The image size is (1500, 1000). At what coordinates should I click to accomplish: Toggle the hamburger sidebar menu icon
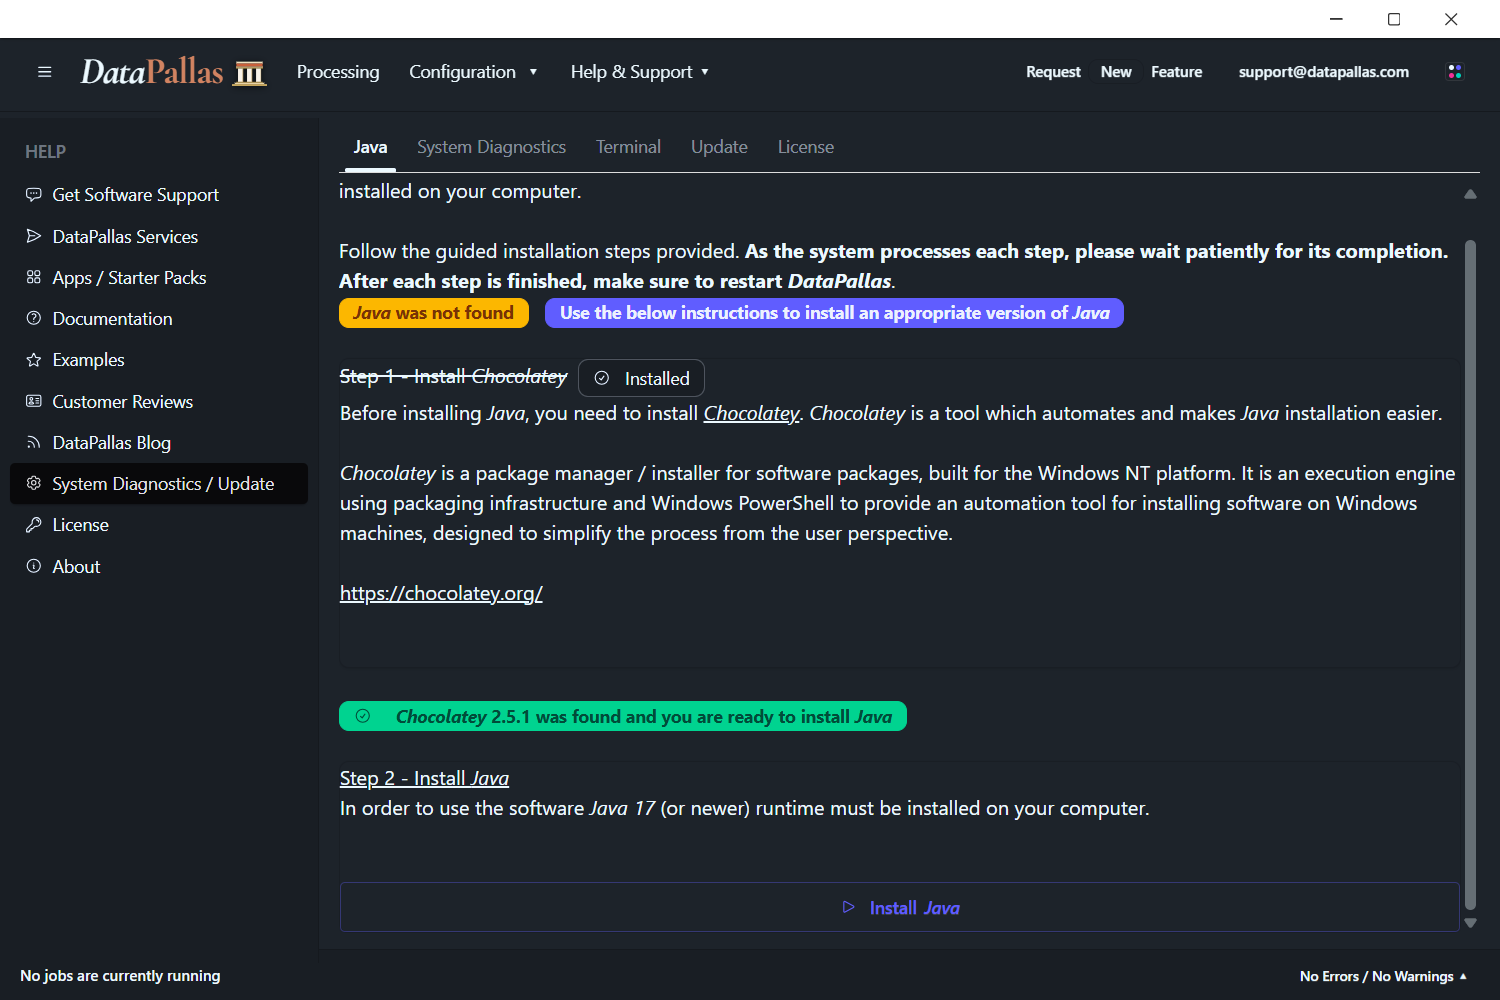coord(44,72)
